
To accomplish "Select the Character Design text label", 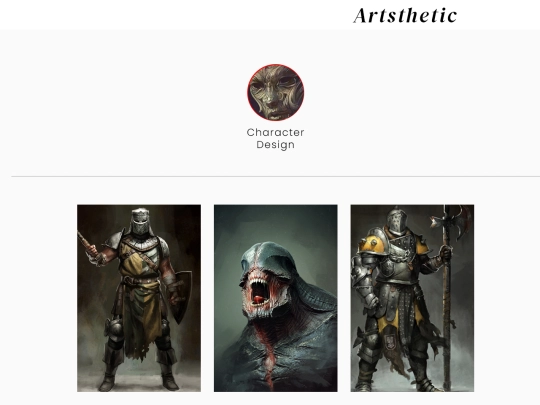I will point(276,138).
